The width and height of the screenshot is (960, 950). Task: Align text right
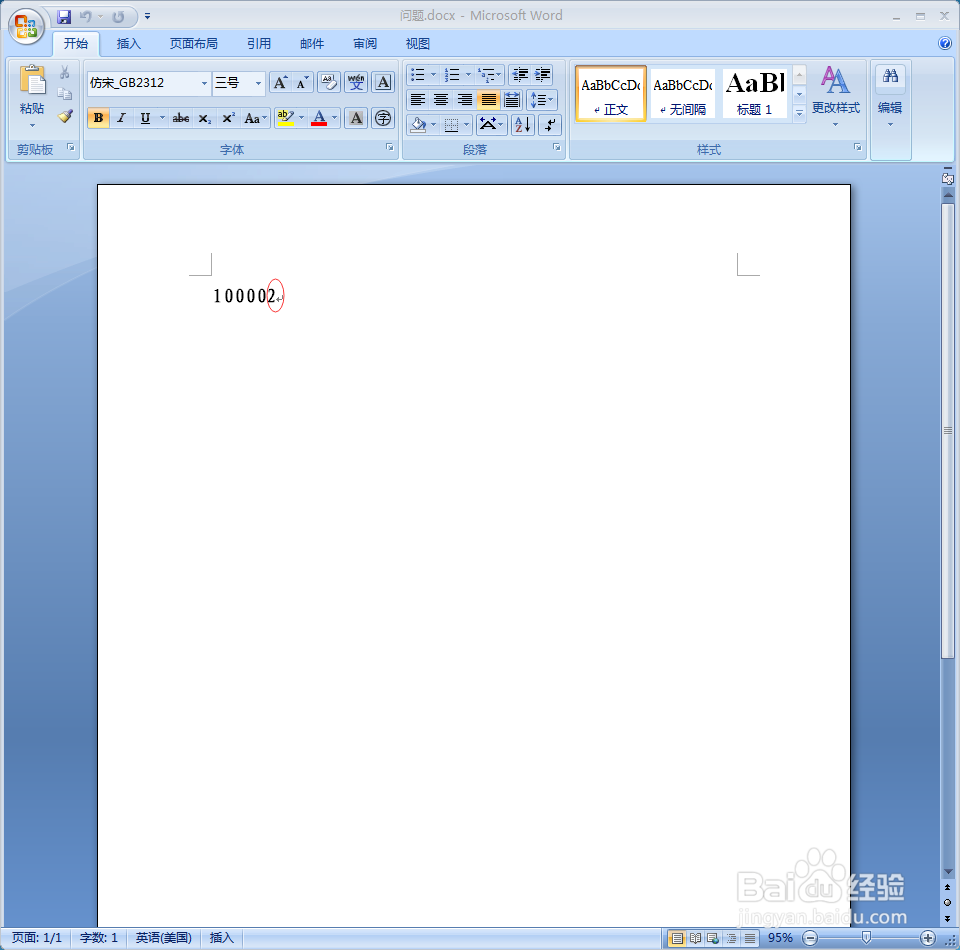click(465, 99)
